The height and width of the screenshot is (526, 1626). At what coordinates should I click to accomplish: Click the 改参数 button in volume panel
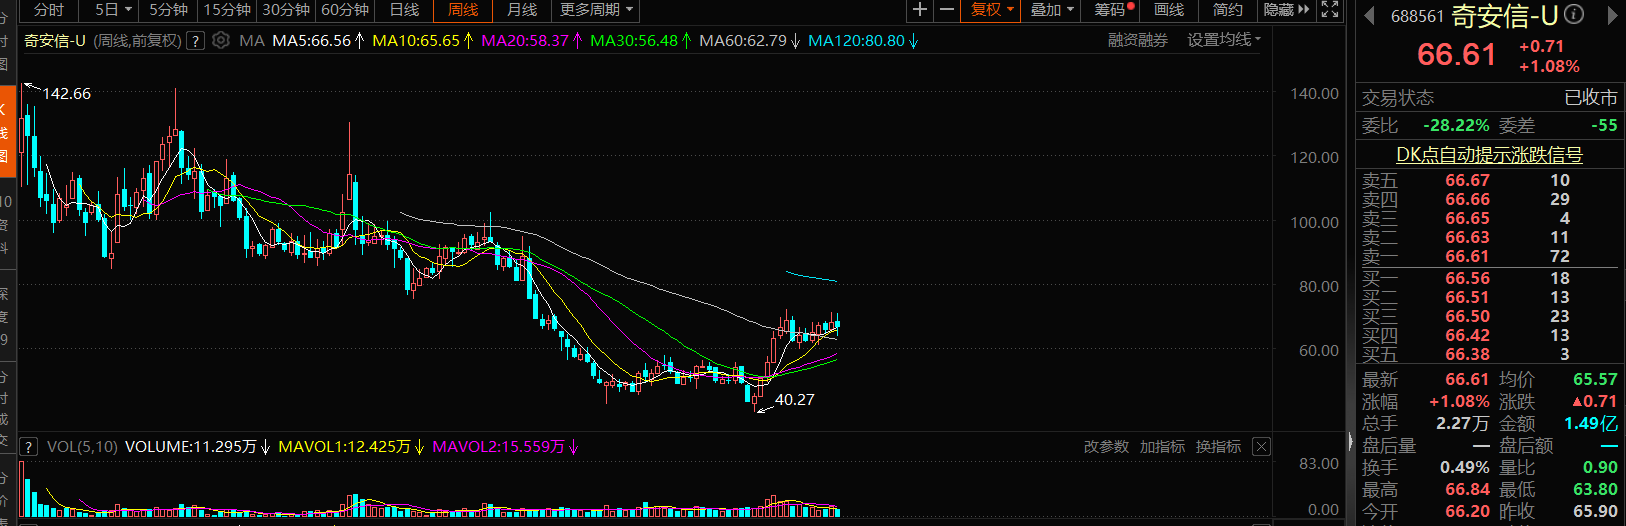click(x=1106, y=447)
